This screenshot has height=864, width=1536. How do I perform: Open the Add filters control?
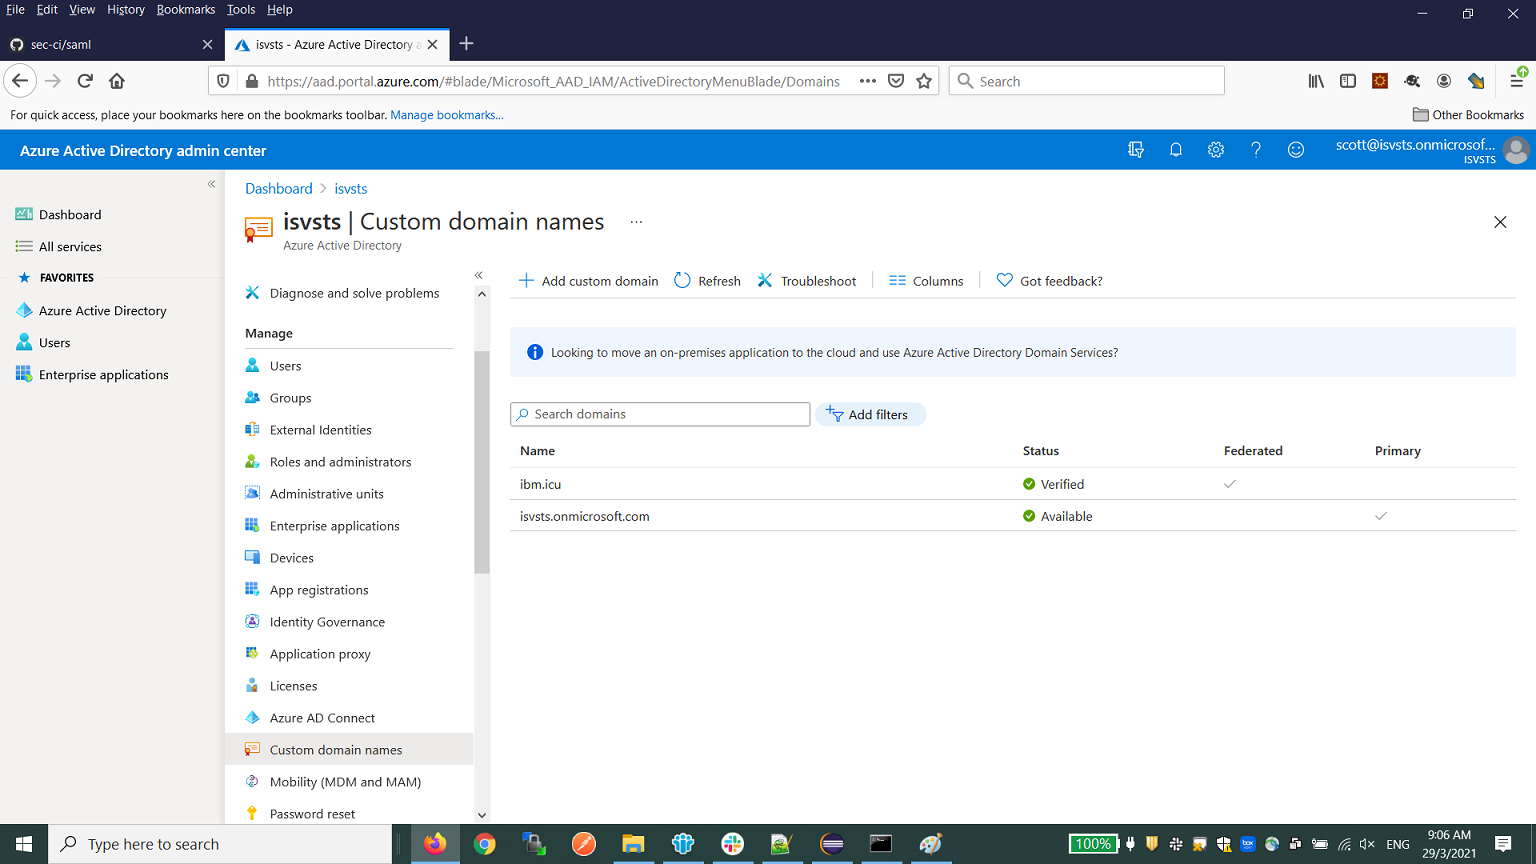click(x=870, y=414)
